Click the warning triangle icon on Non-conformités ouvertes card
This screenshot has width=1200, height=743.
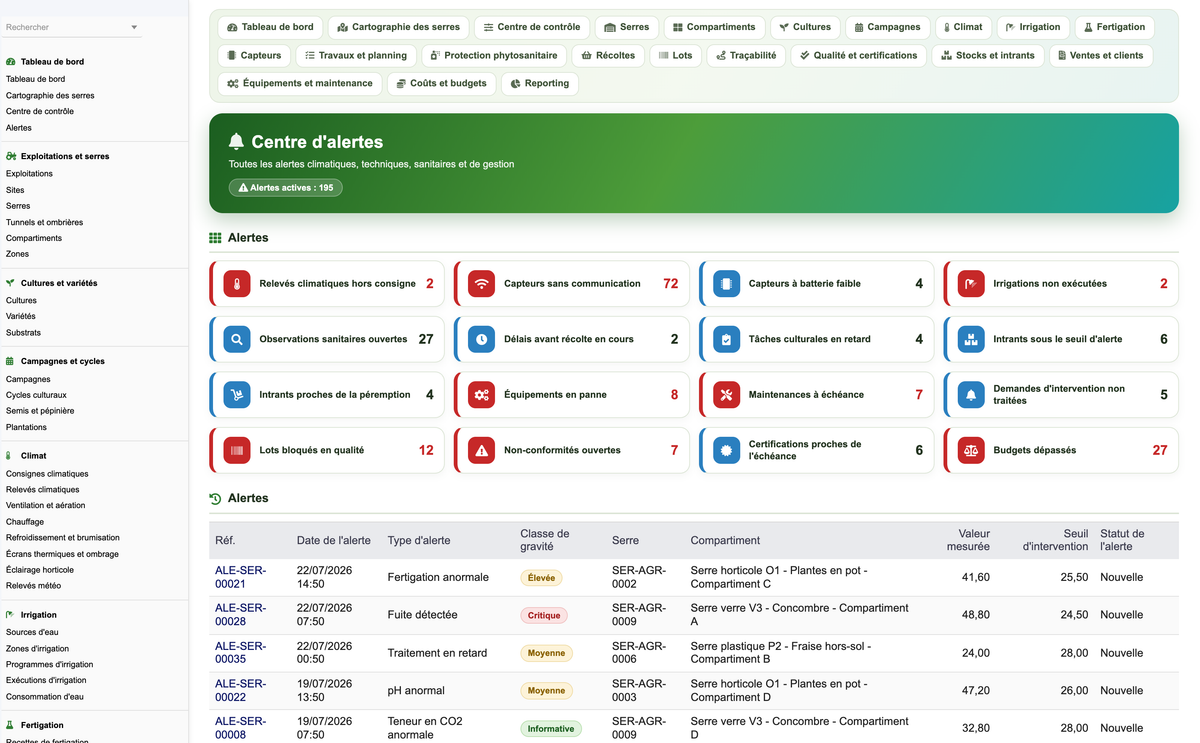tap(482, 450)
